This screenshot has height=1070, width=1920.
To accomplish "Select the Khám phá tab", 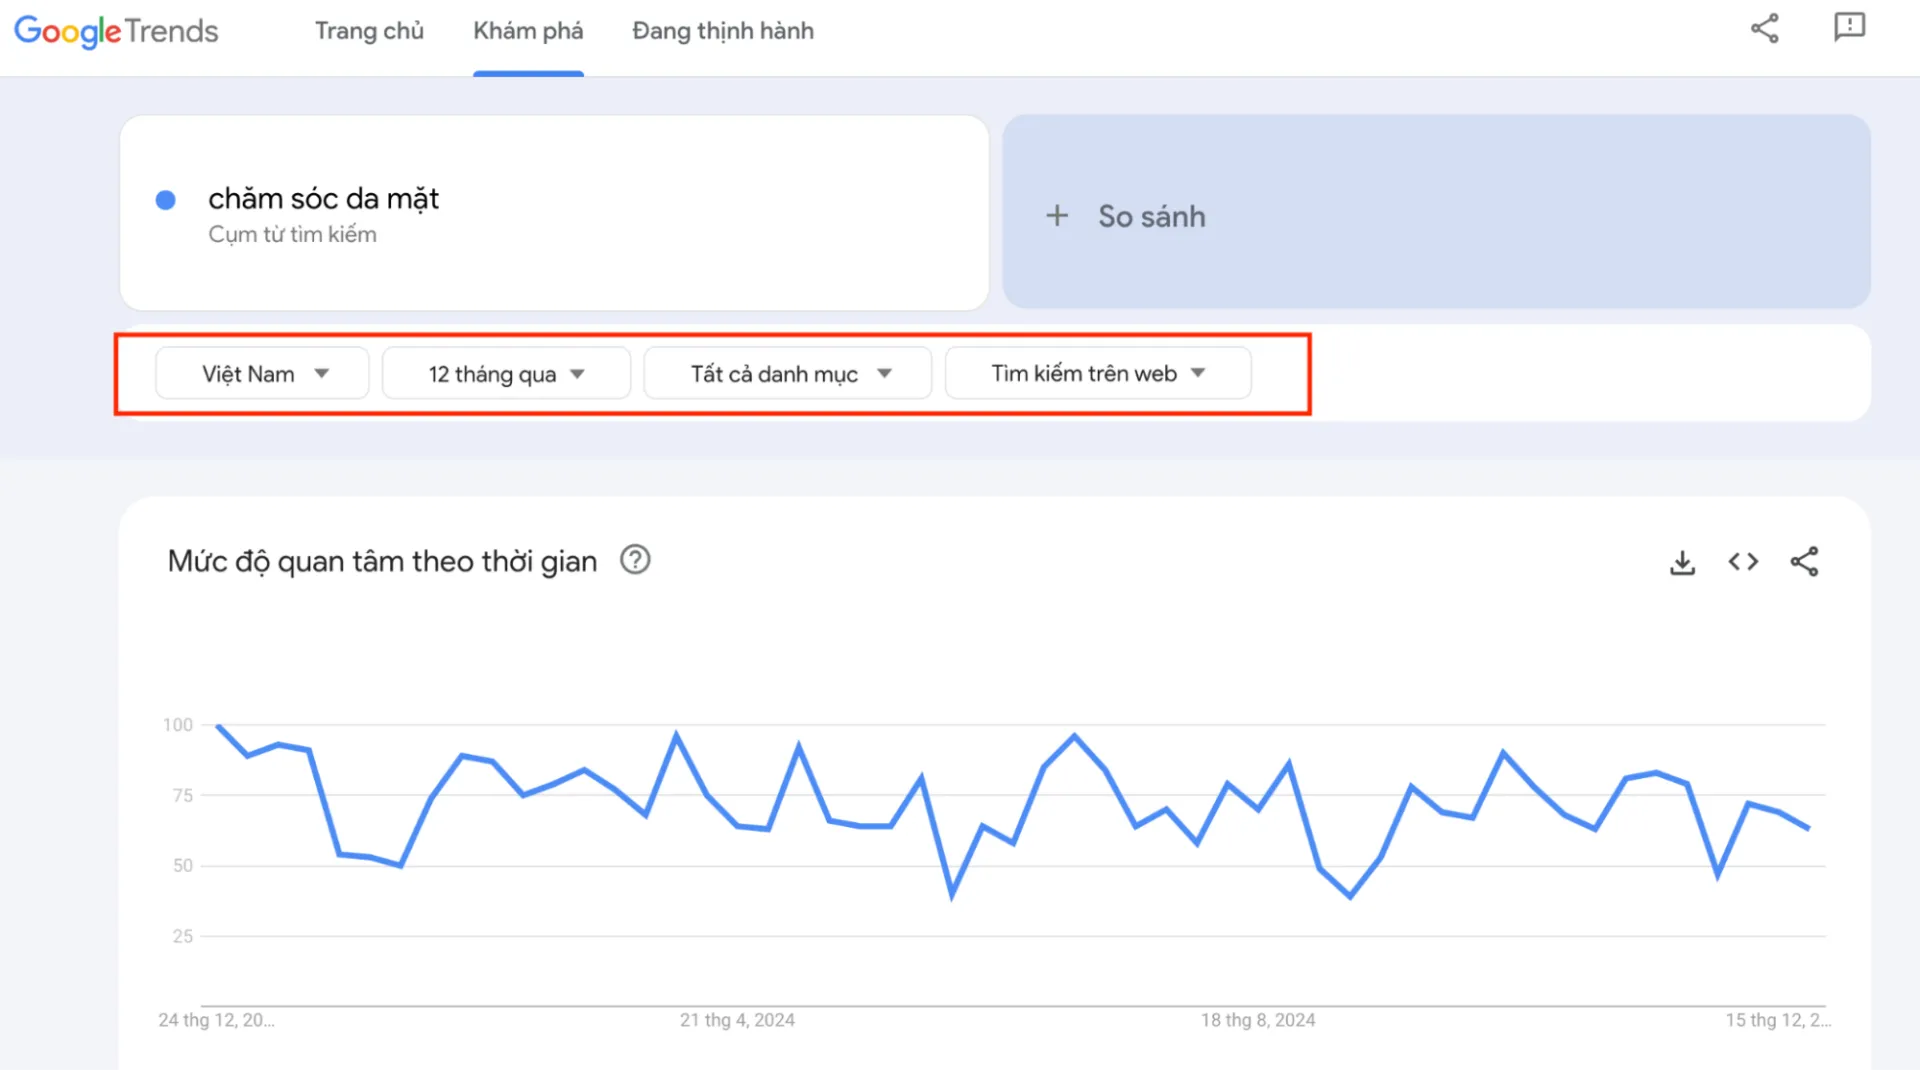I will tap(528, 31).
